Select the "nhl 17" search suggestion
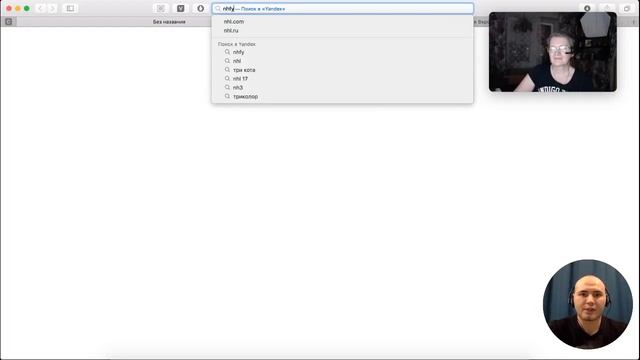This screenshot has width=640, height=360. (342, 78)
